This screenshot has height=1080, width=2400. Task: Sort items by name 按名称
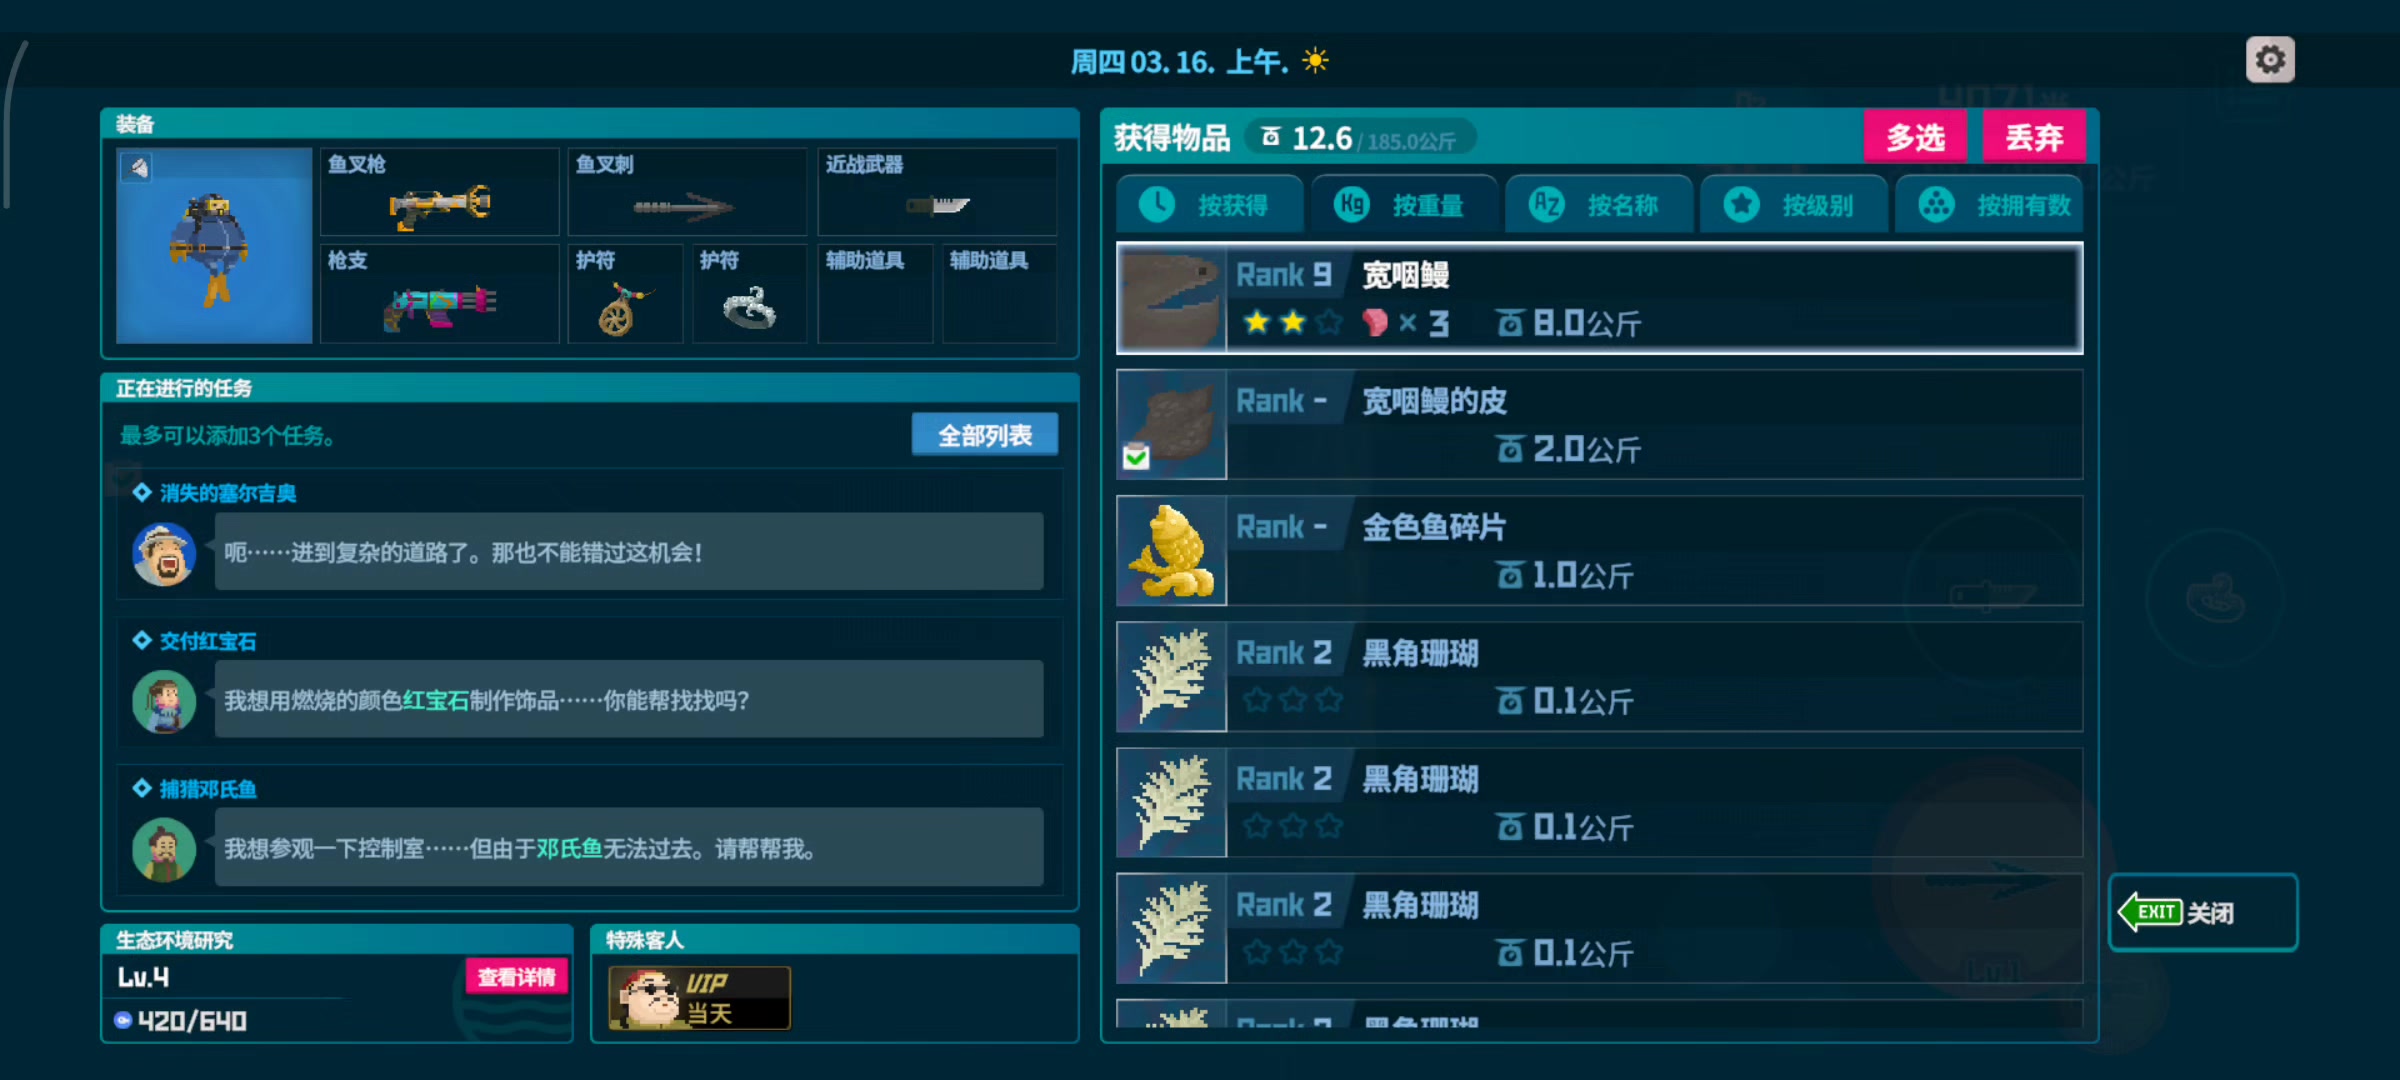(x=1598, y=205)
